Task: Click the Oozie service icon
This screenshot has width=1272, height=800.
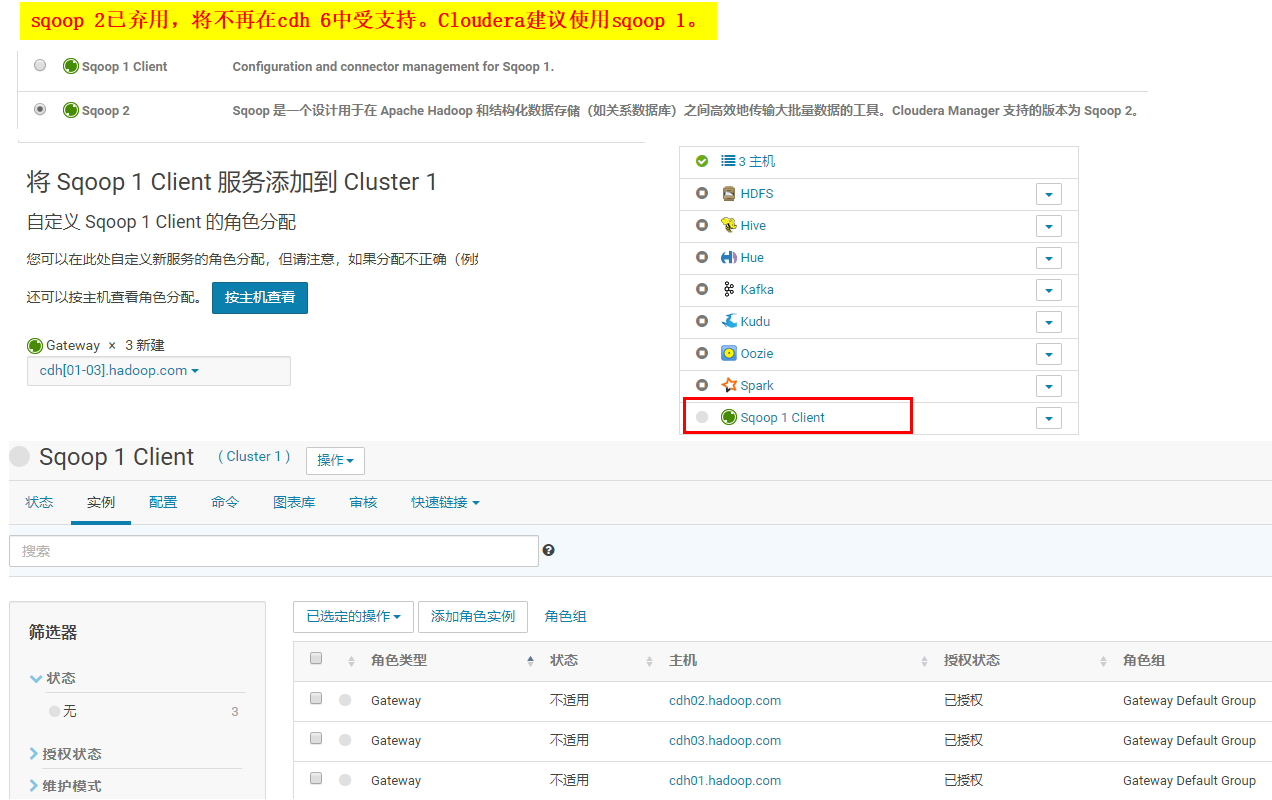Action: [729, 353]
